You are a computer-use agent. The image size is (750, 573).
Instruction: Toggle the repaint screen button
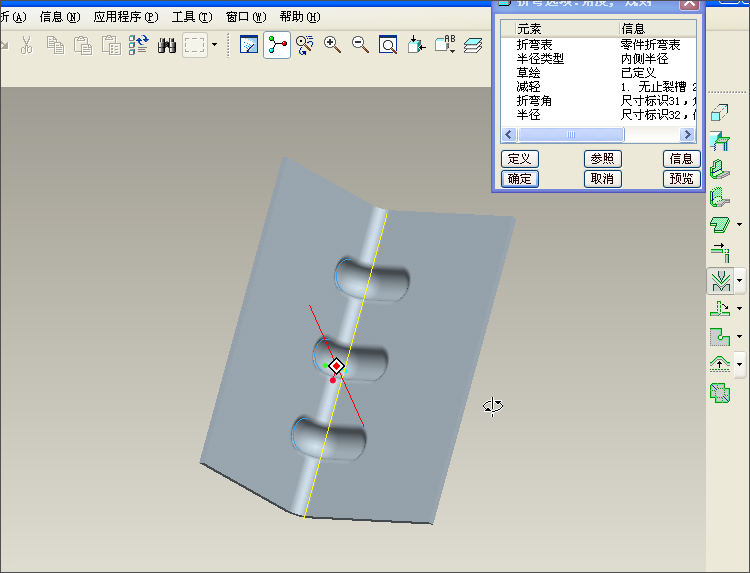tap(249, 45)
